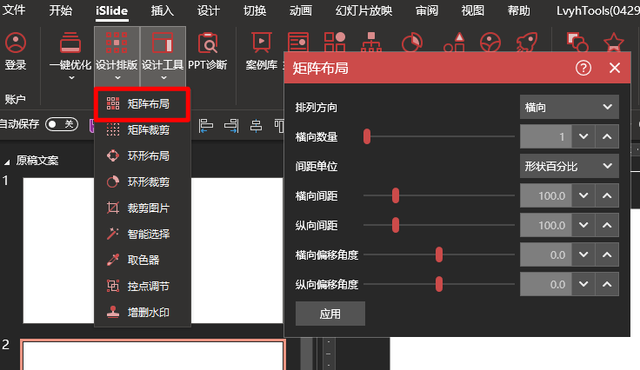640x370 pixels.
Task: Click the center align toolbar icon
Action: point(256,126)
